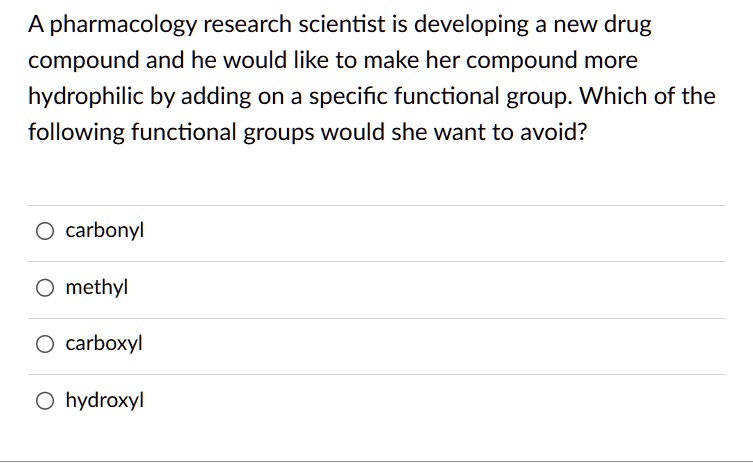Pick the hydroxyl radio button
This screenshot has height=463, width=753.
(46, 402)
